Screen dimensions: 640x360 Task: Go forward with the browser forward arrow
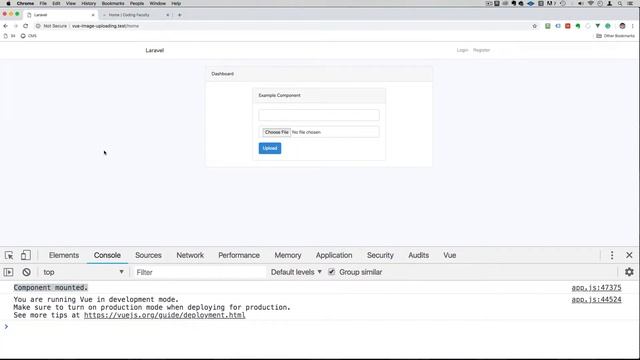click(x=16, y=26)
